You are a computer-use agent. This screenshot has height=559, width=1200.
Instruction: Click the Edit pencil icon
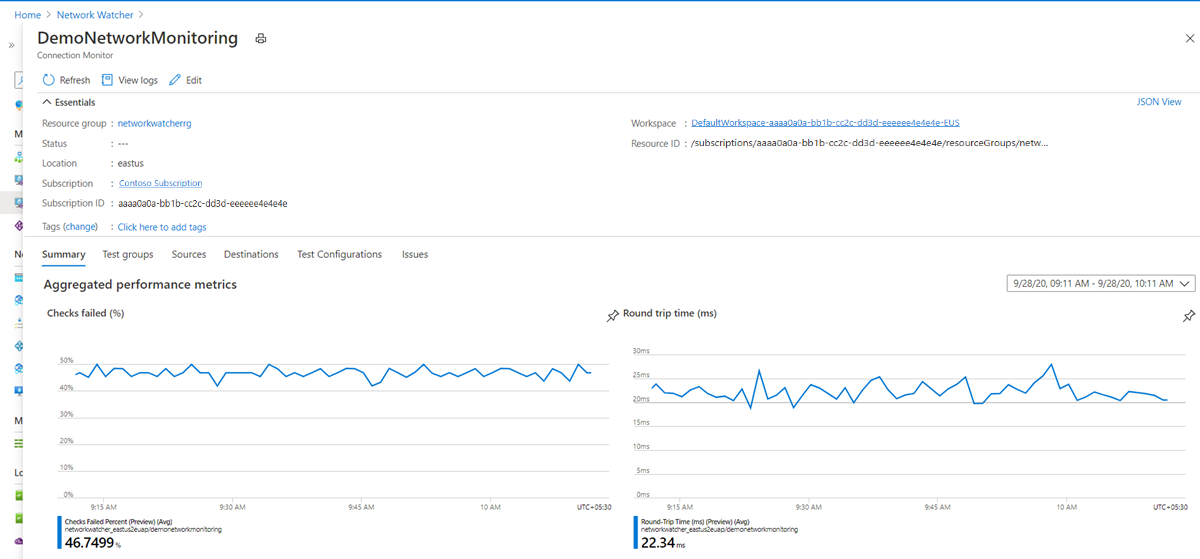point(175,80)
